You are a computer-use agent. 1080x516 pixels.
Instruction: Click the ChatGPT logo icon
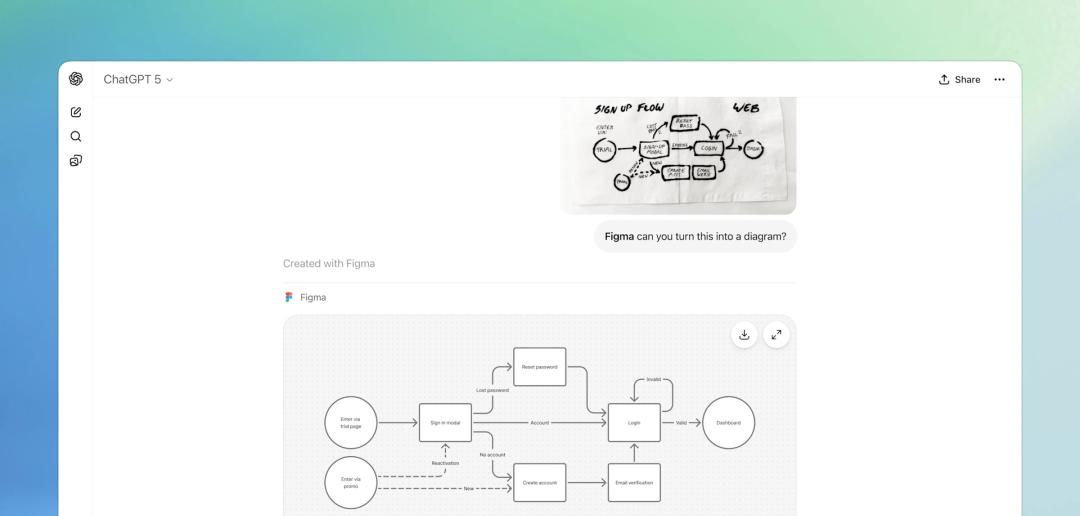[76, 79]
